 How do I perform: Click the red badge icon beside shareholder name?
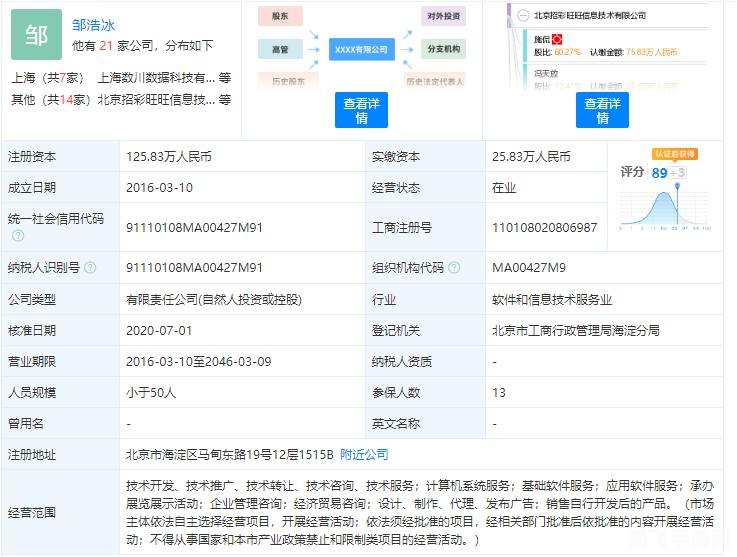tap(557, 39)
